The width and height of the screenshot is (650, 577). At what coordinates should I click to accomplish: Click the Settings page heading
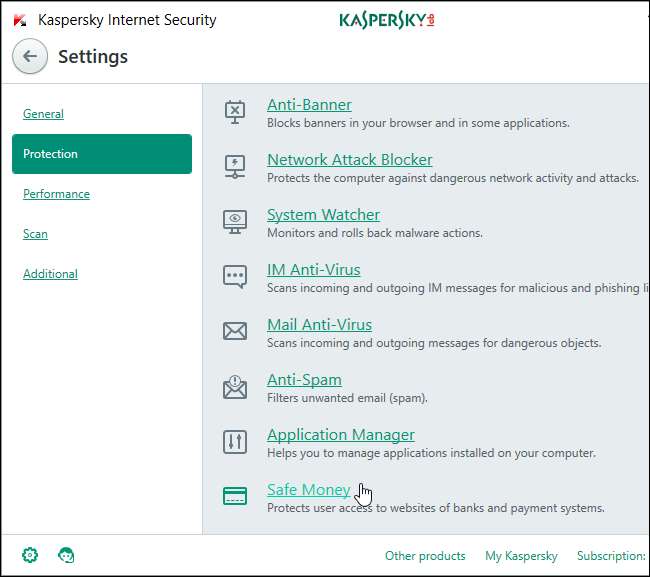[93, 57]
